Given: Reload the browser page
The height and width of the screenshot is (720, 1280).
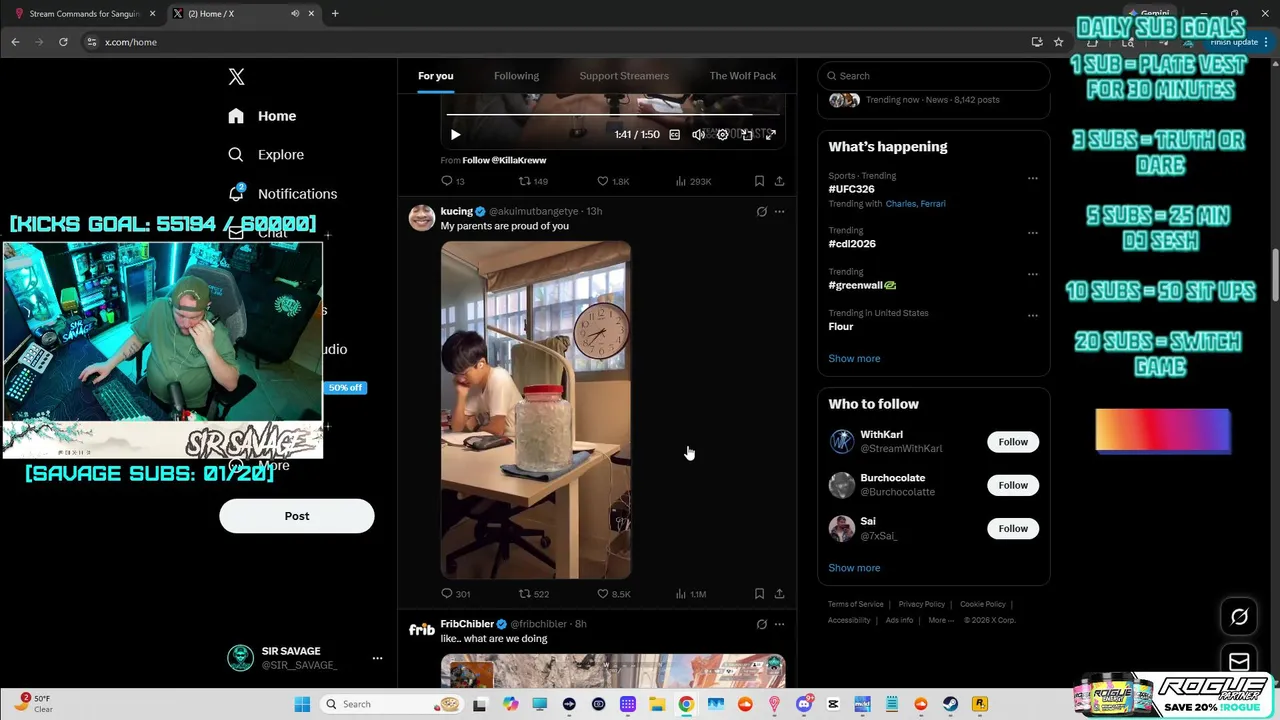Looking at the screenshot, I should pyautogui.click(x=63, y=42).
